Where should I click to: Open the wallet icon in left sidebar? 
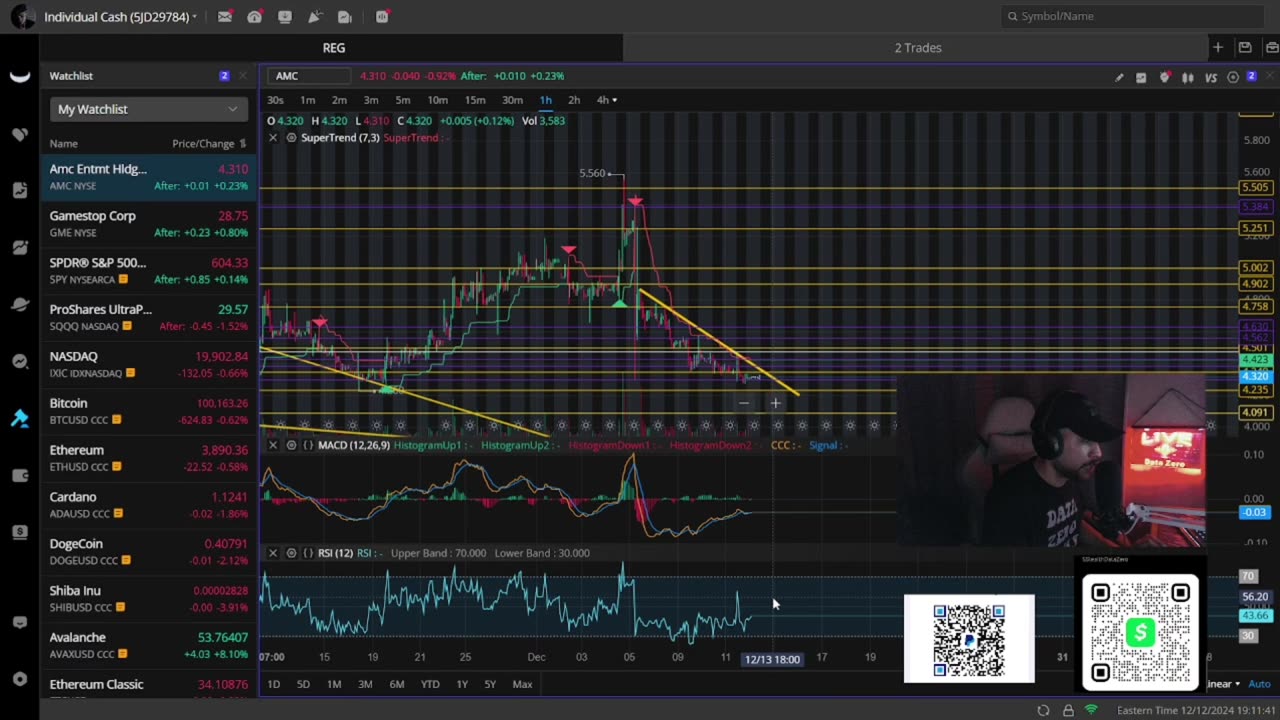[x=20, y=475]
